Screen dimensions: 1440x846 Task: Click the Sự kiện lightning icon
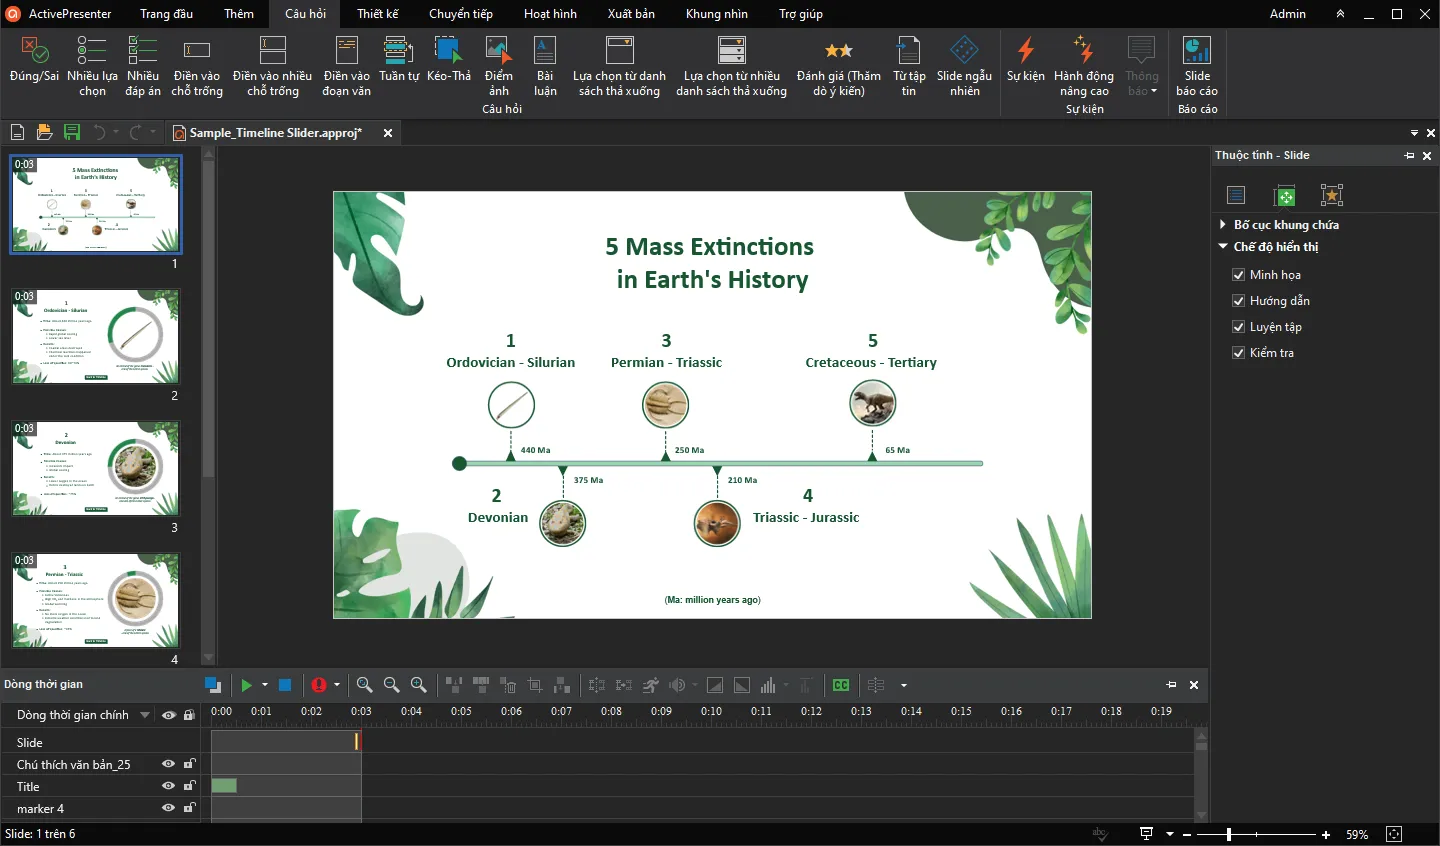click(x=1025, y=60)
